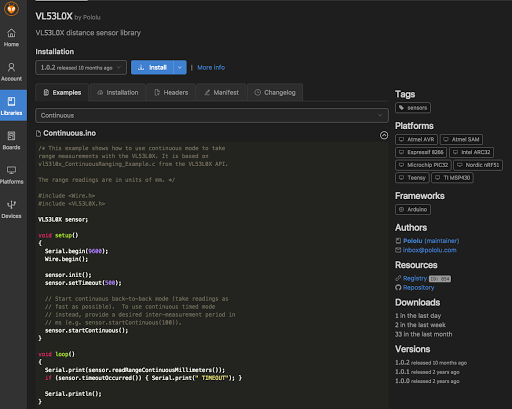512x409 pixels.
Task: Open the Repository resource link
Action: point(418,287)
